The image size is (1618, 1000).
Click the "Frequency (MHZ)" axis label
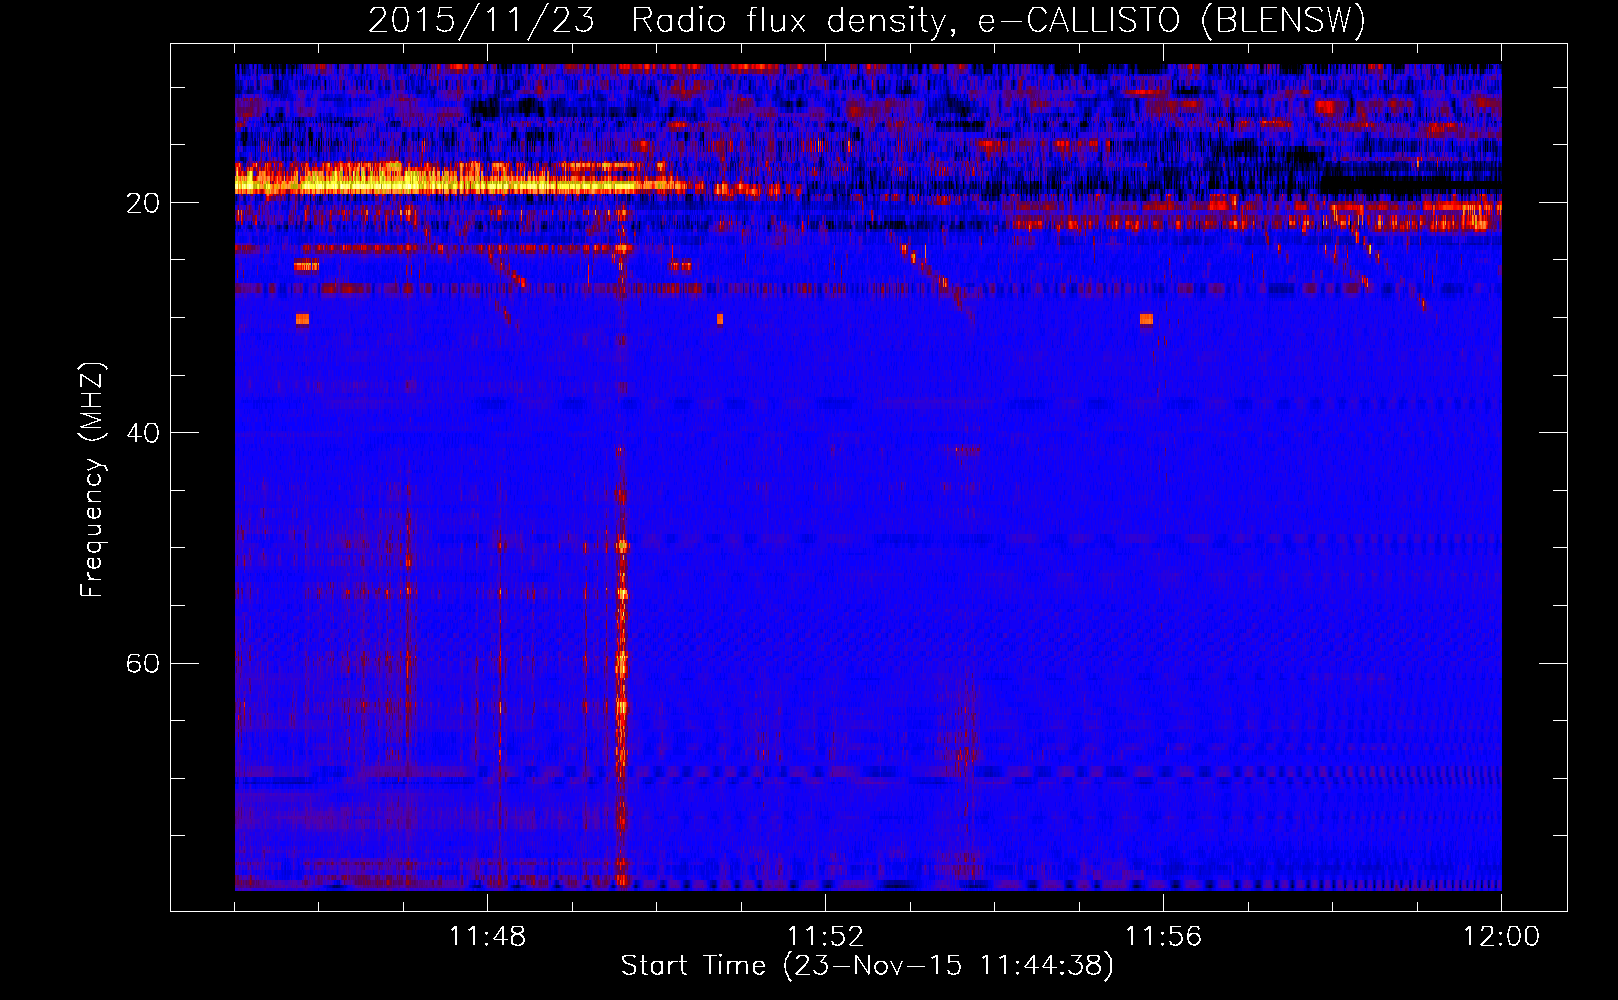coord(92,481)
